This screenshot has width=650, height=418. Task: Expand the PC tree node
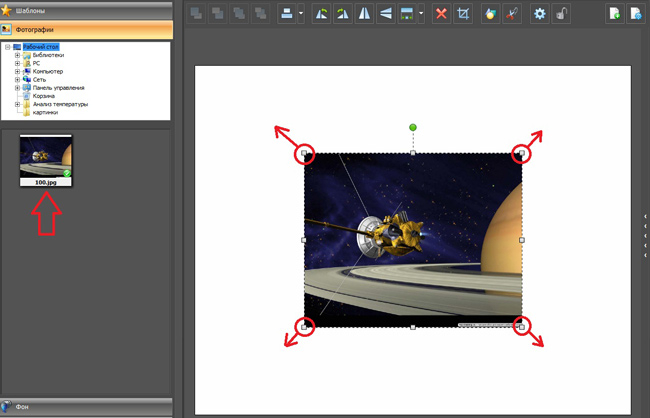[17, 63]
